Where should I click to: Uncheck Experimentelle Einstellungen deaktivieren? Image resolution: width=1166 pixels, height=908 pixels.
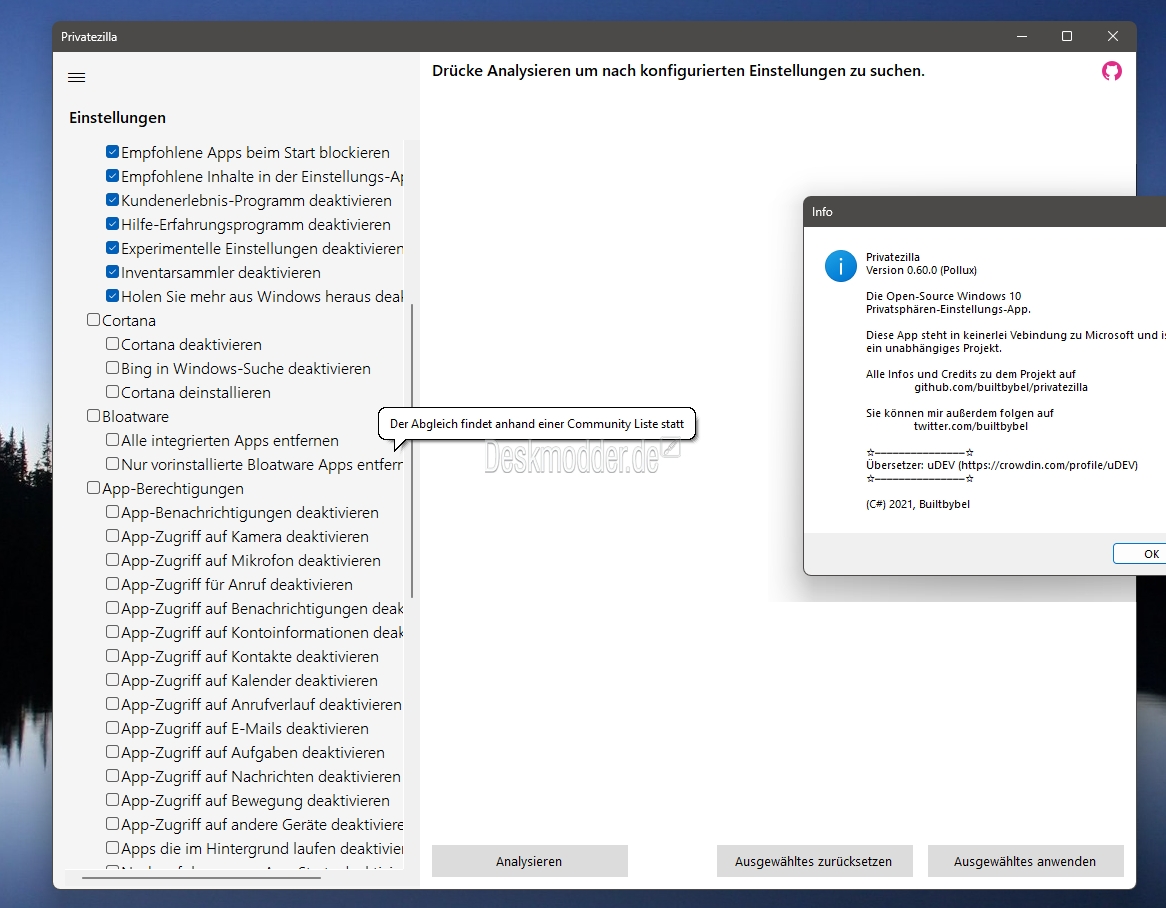click(x=112, y=248)
